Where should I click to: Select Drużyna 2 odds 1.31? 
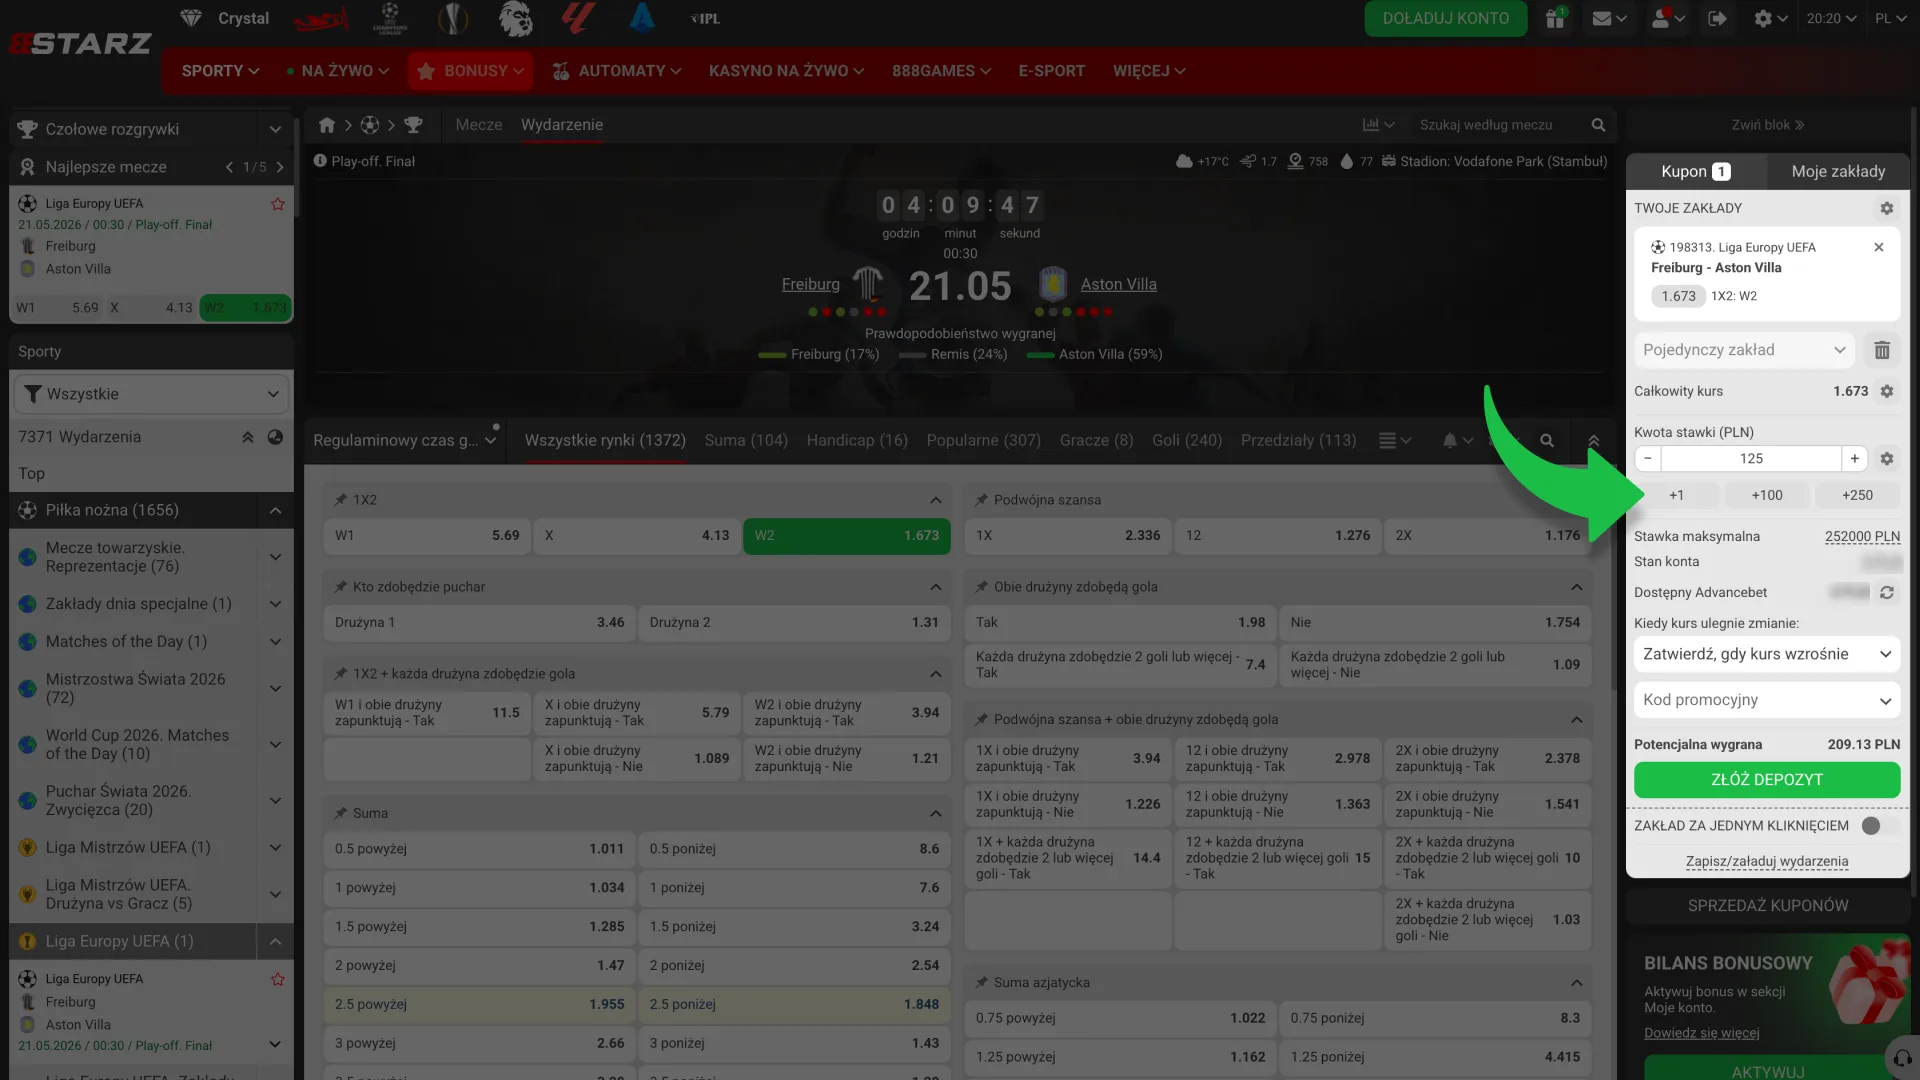(x=794, y=622)
